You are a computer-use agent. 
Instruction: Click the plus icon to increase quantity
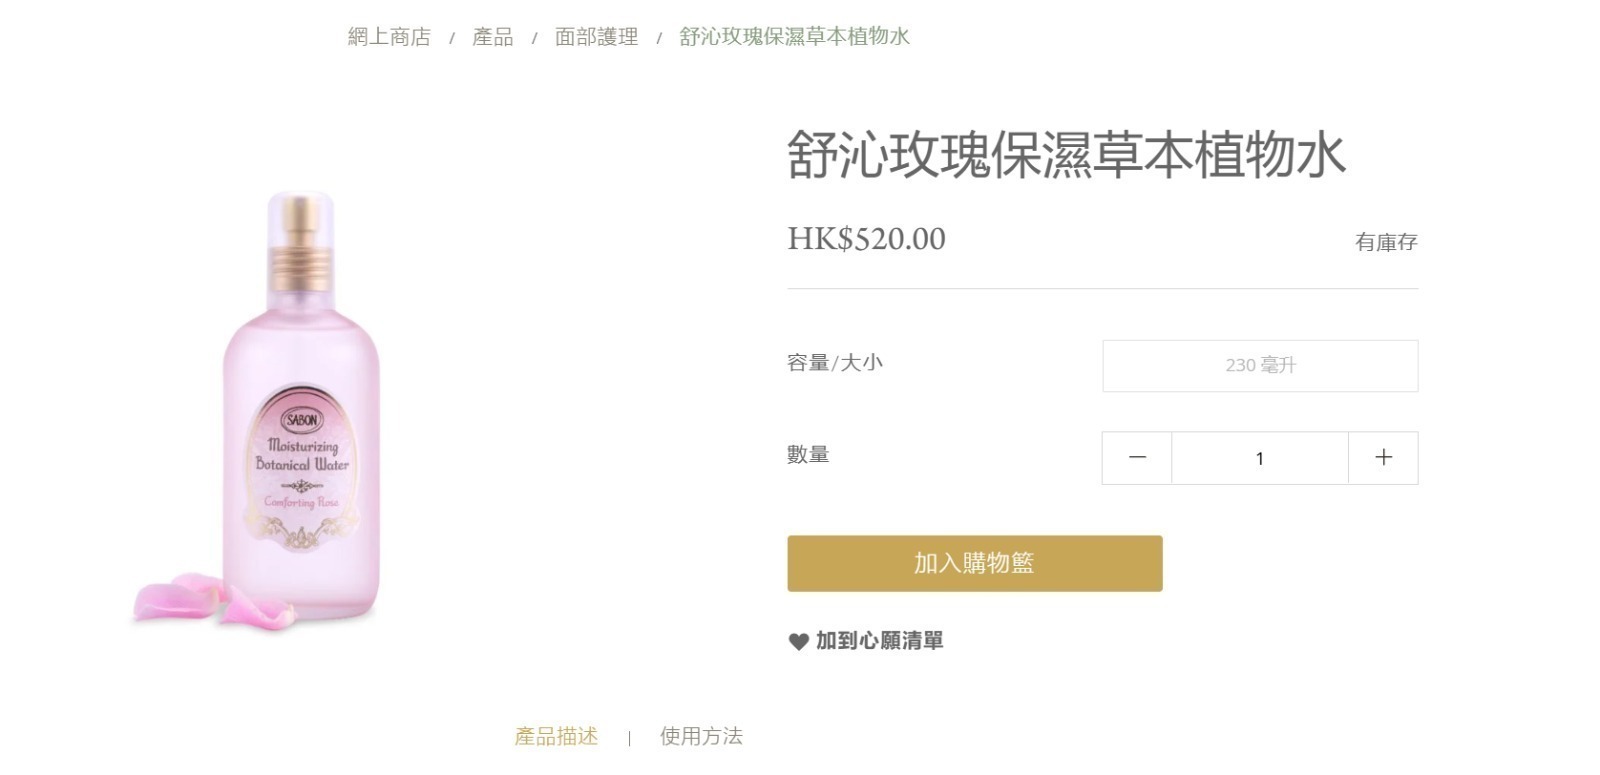click(1384, 457)
